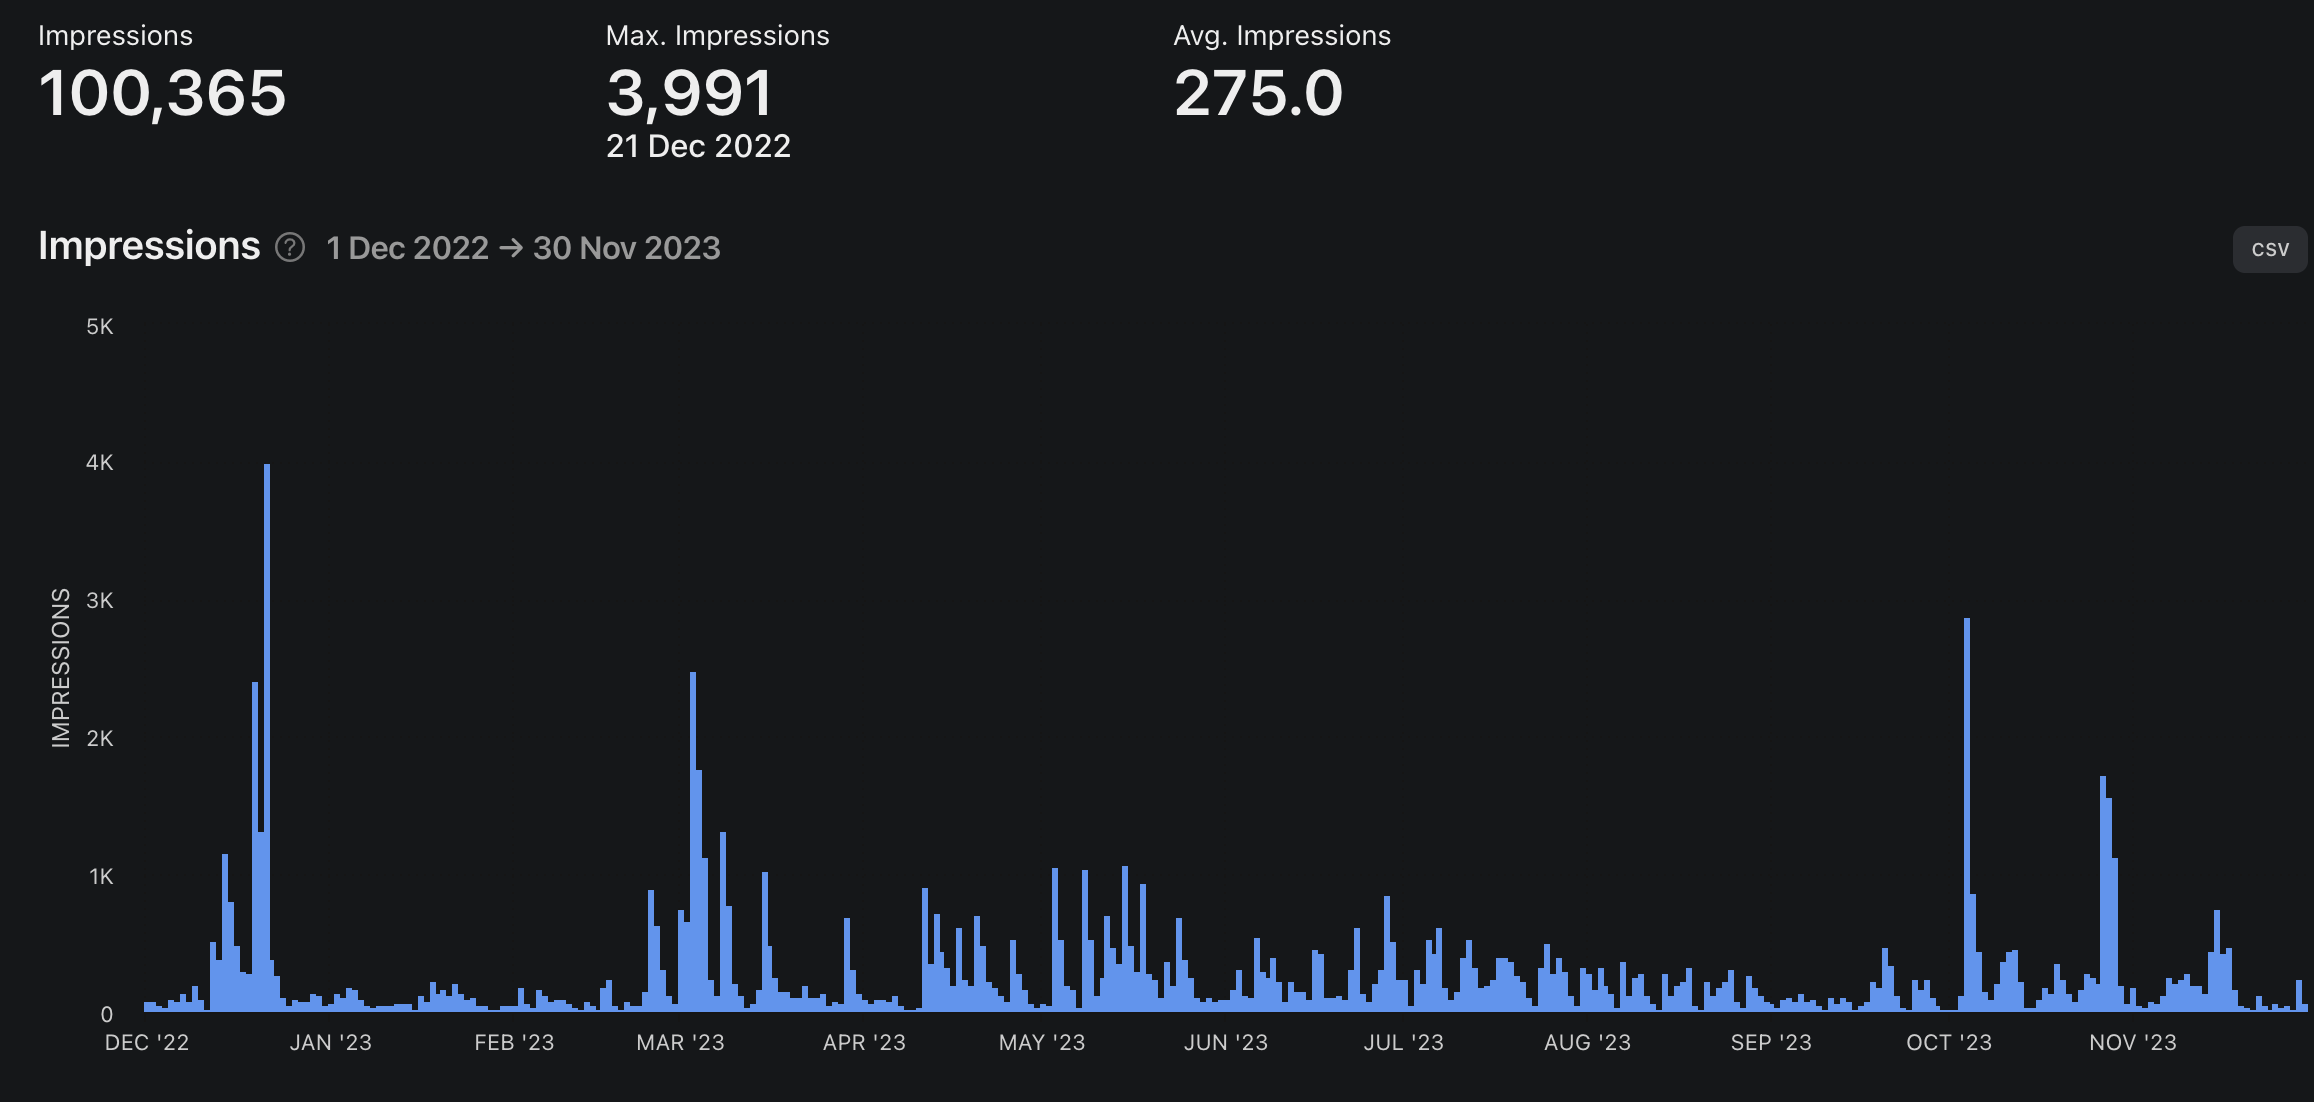Download data with the CSV button
This screenshot has height=1102, width=2314.
2269,249
